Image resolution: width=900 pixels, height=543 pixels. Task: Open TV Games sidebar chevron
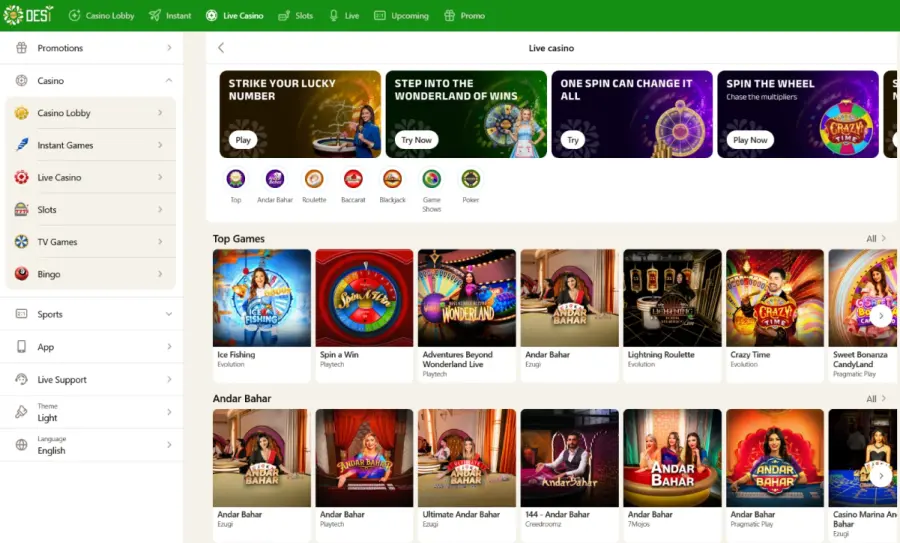point(160,242)
